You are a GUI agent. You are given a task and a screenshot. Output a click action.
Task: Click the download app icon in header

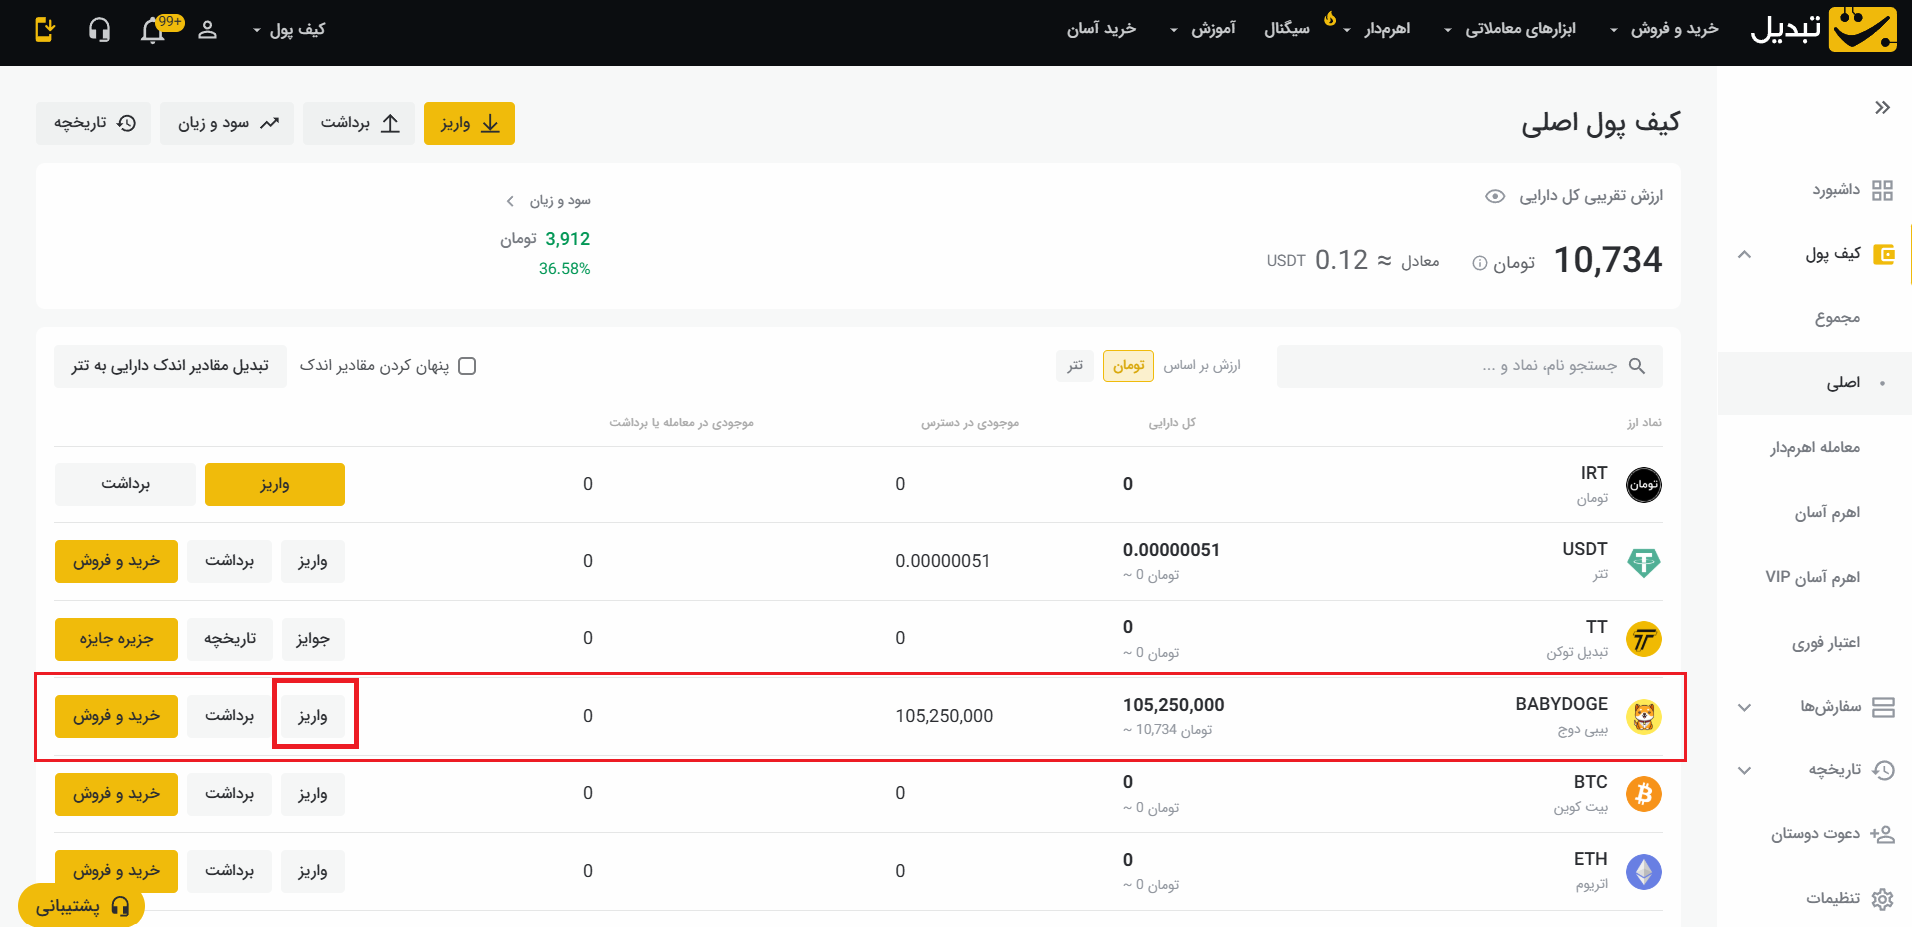(45, 30)
